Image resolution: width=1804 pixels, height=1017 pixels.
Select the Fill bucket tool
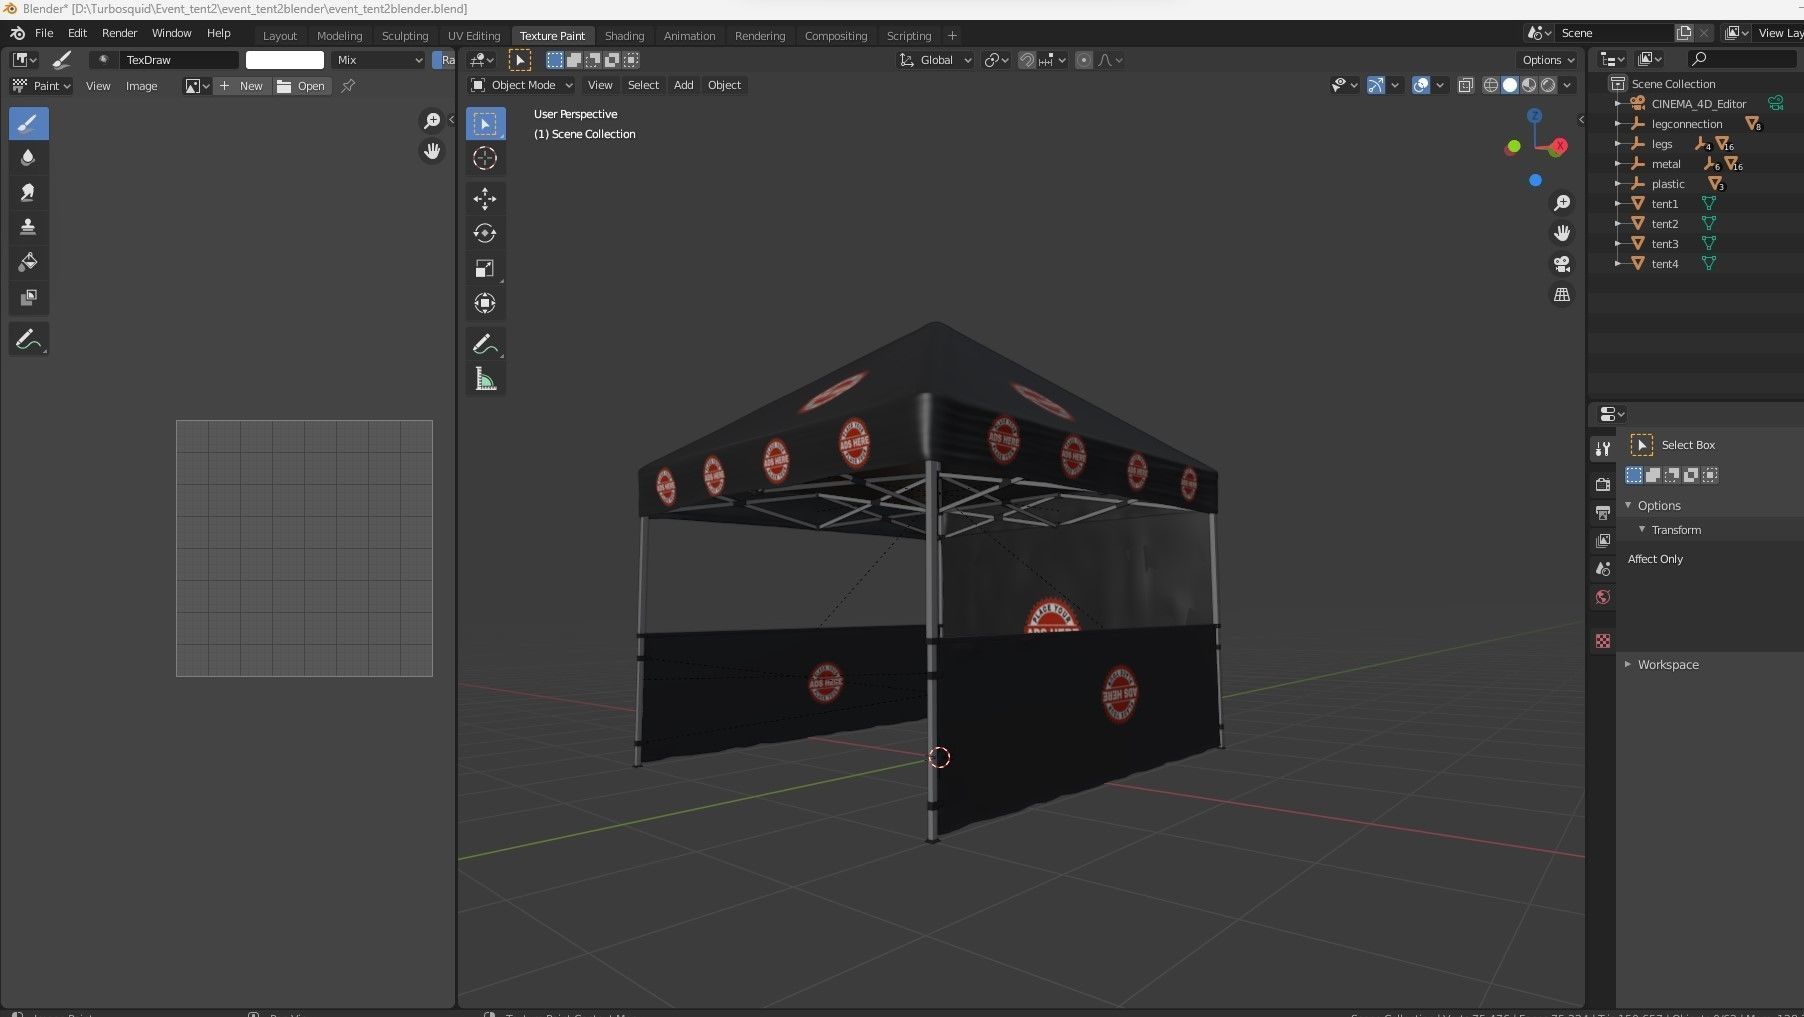click(x=28, y=262)
